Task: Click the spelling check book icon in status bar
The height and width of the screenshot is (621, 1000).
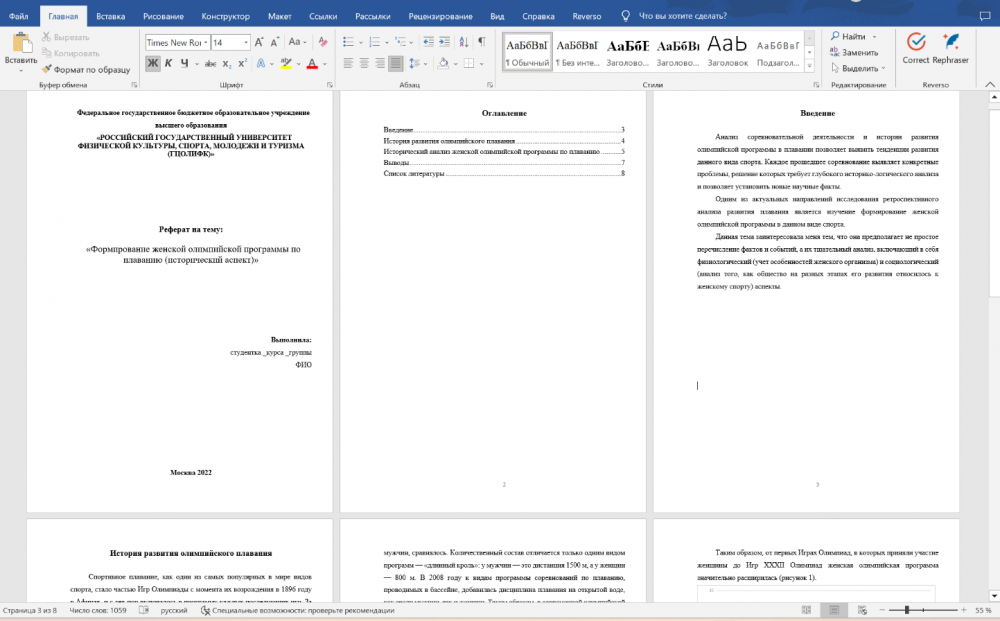Action: tap(144, 610)
